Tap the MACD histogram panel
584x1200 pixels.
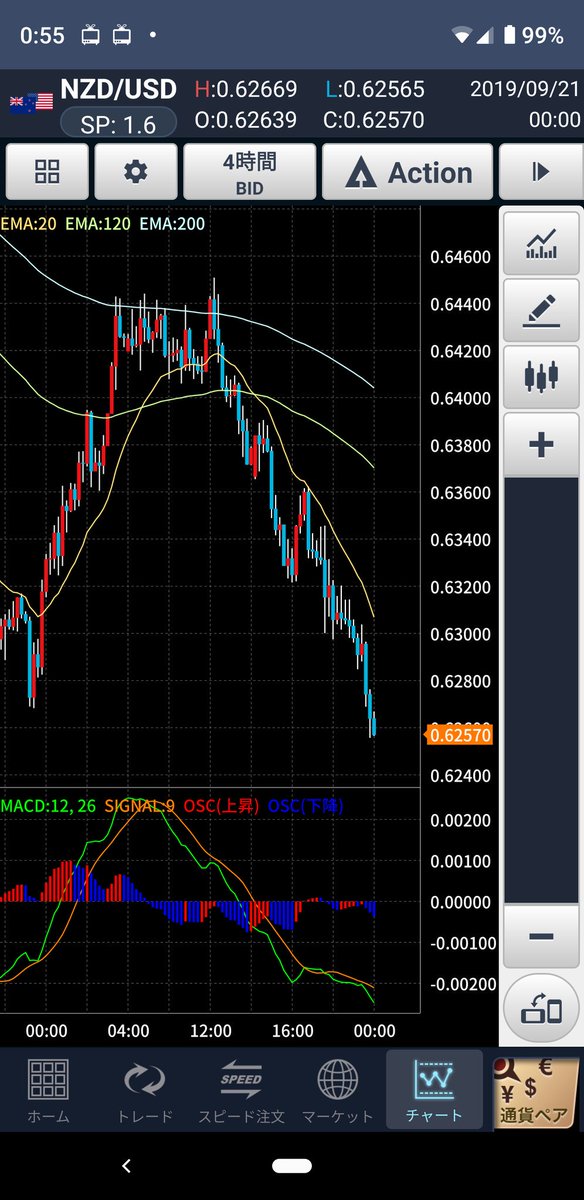pyautogui.click(x=210, y=900)
